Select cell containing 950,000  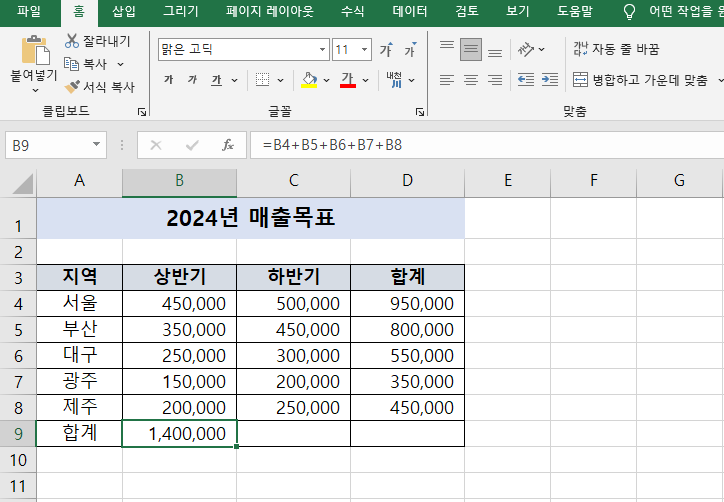(408, 303)
